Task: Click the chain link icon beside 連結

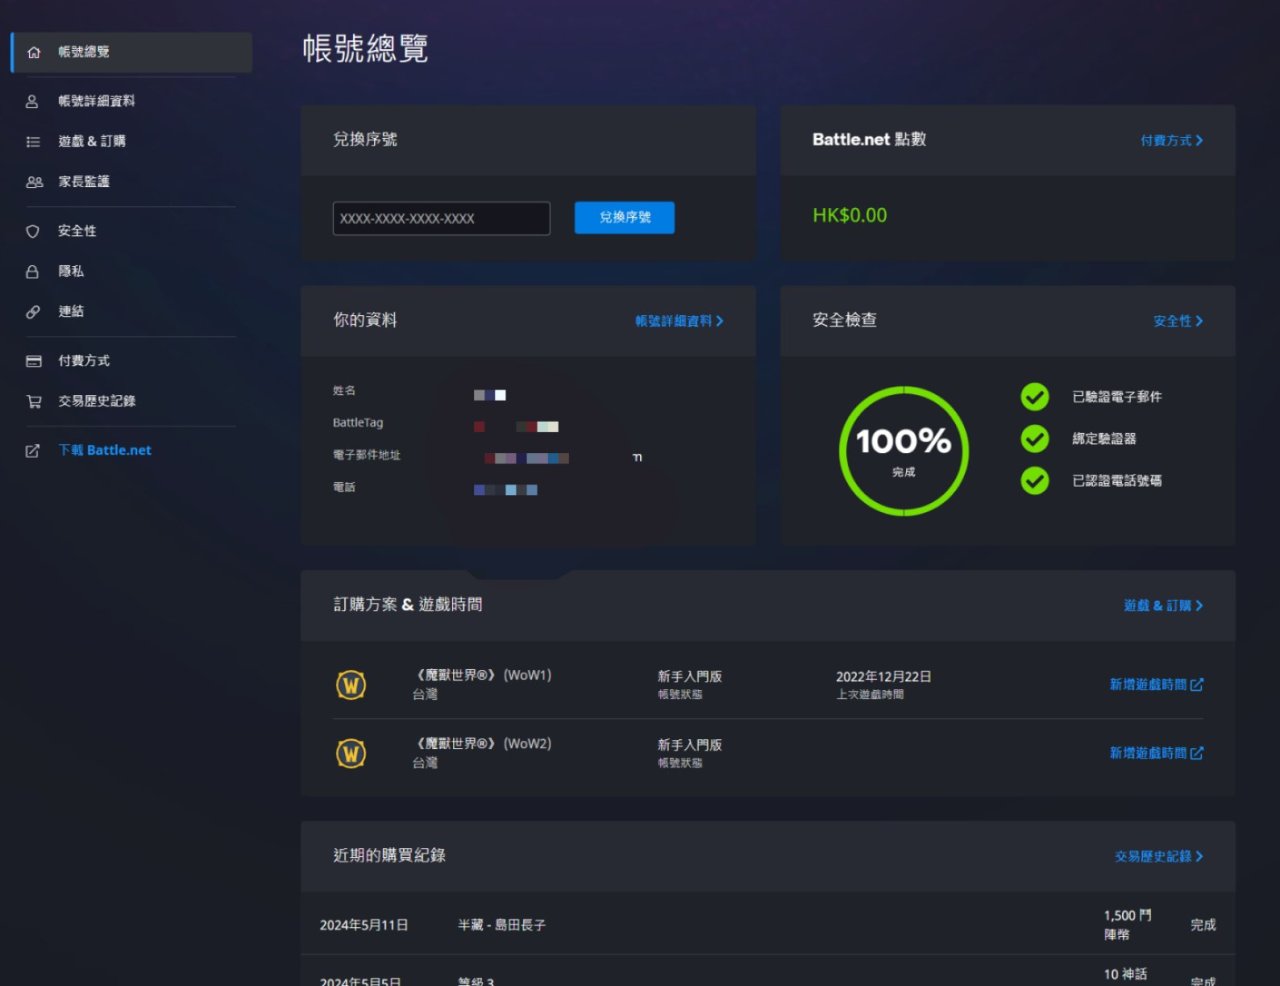Action: [x=33, y=312]
